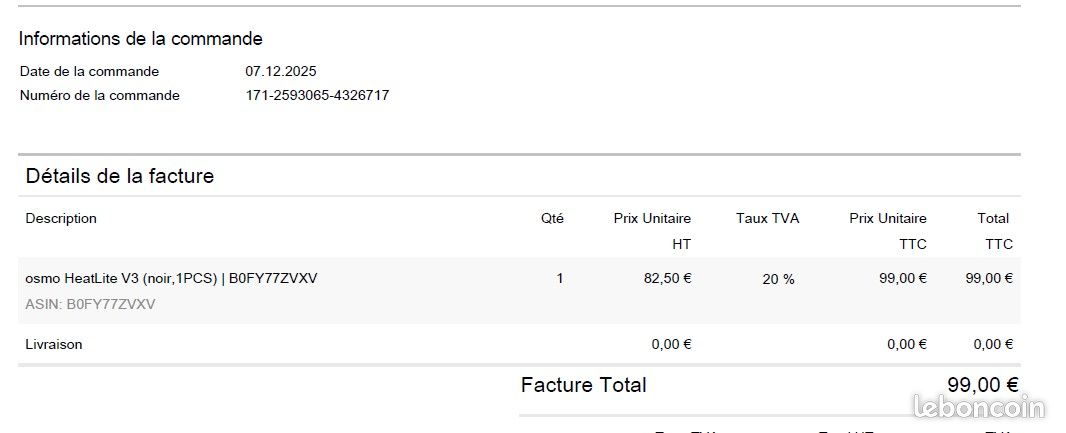Click the Détails de la facture heading
Screen dimensions: 1066x433
(120, 176)
